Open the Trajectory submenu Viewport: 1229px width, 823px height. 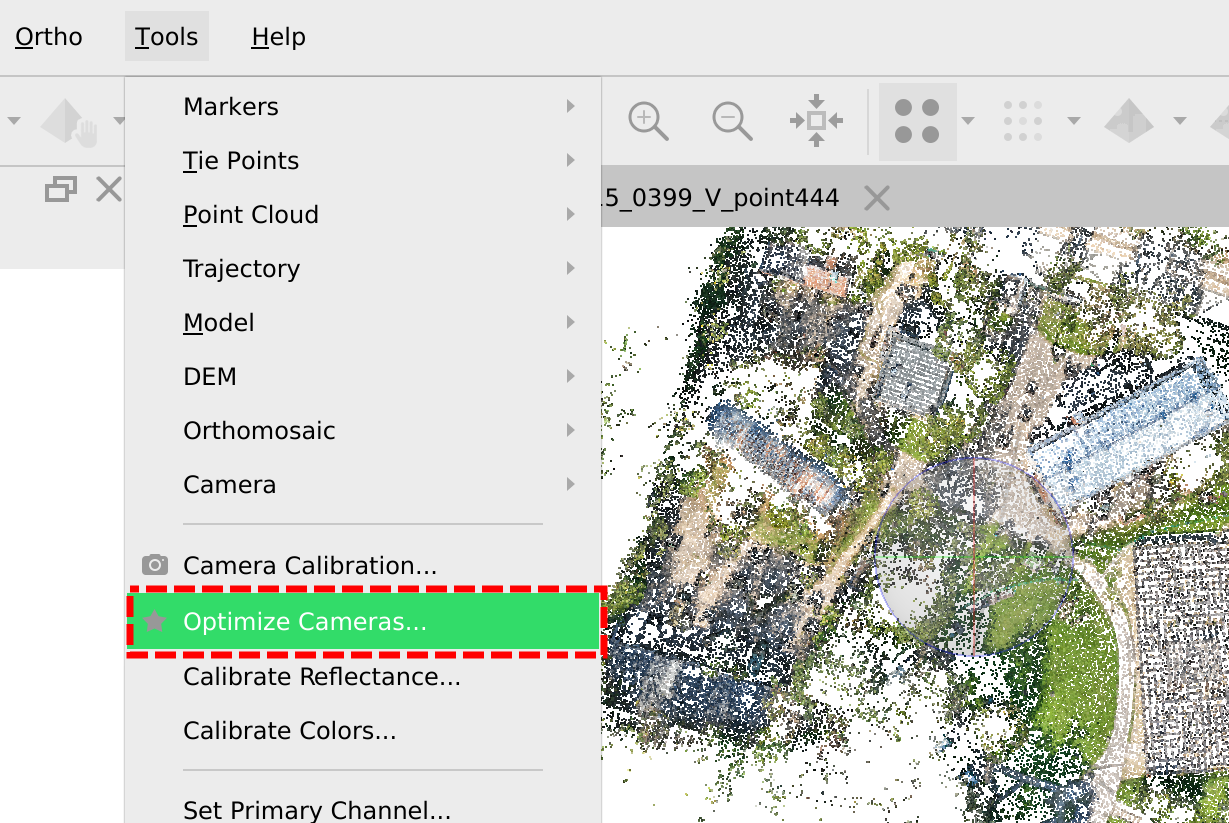364,268
